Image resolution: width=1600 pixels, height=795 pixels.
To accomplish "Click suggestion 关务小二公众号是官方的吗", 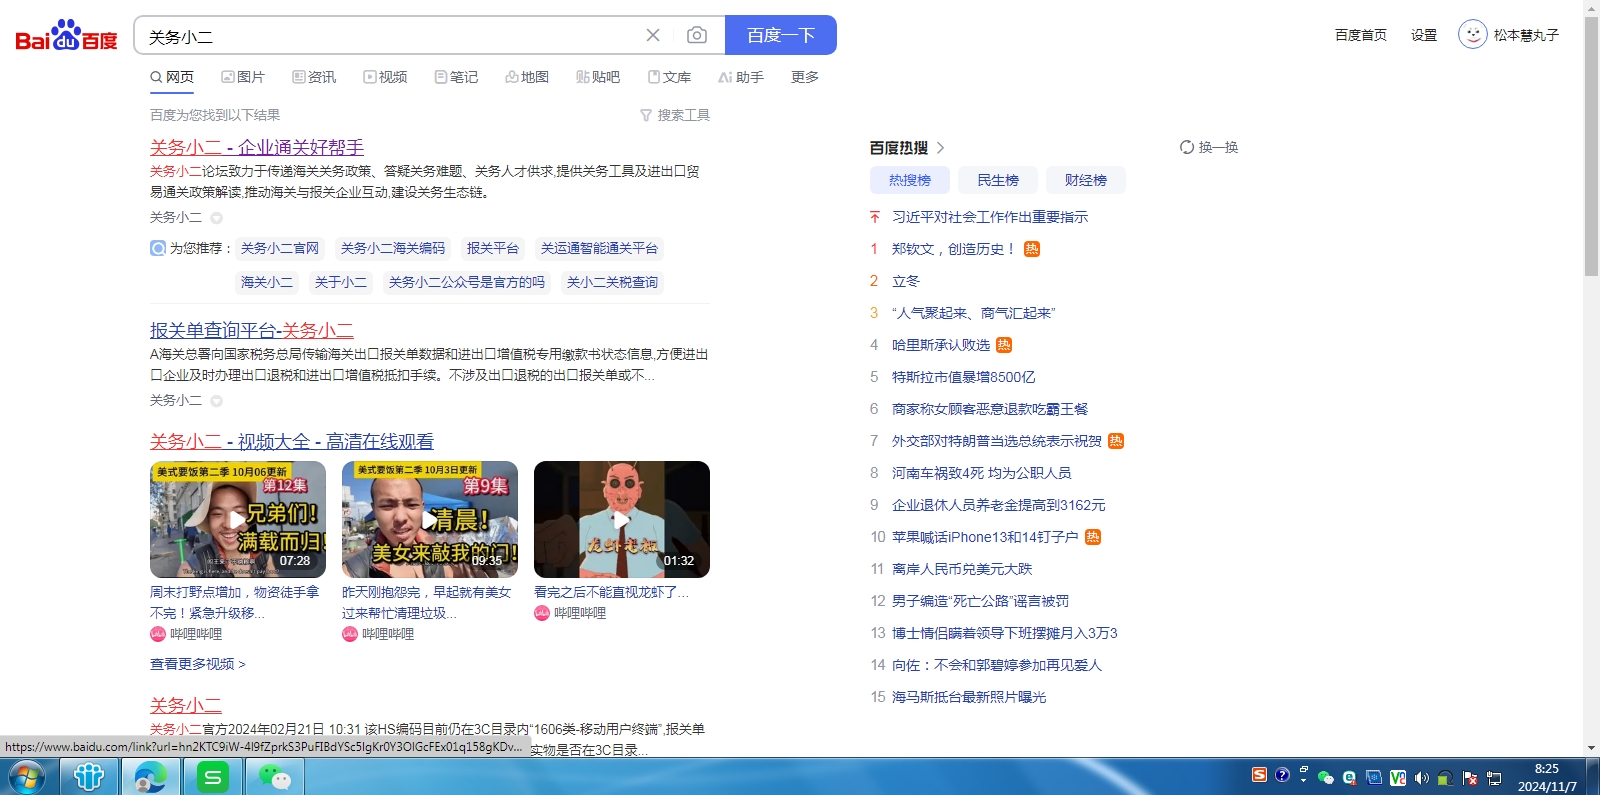I will coord(467,282).
